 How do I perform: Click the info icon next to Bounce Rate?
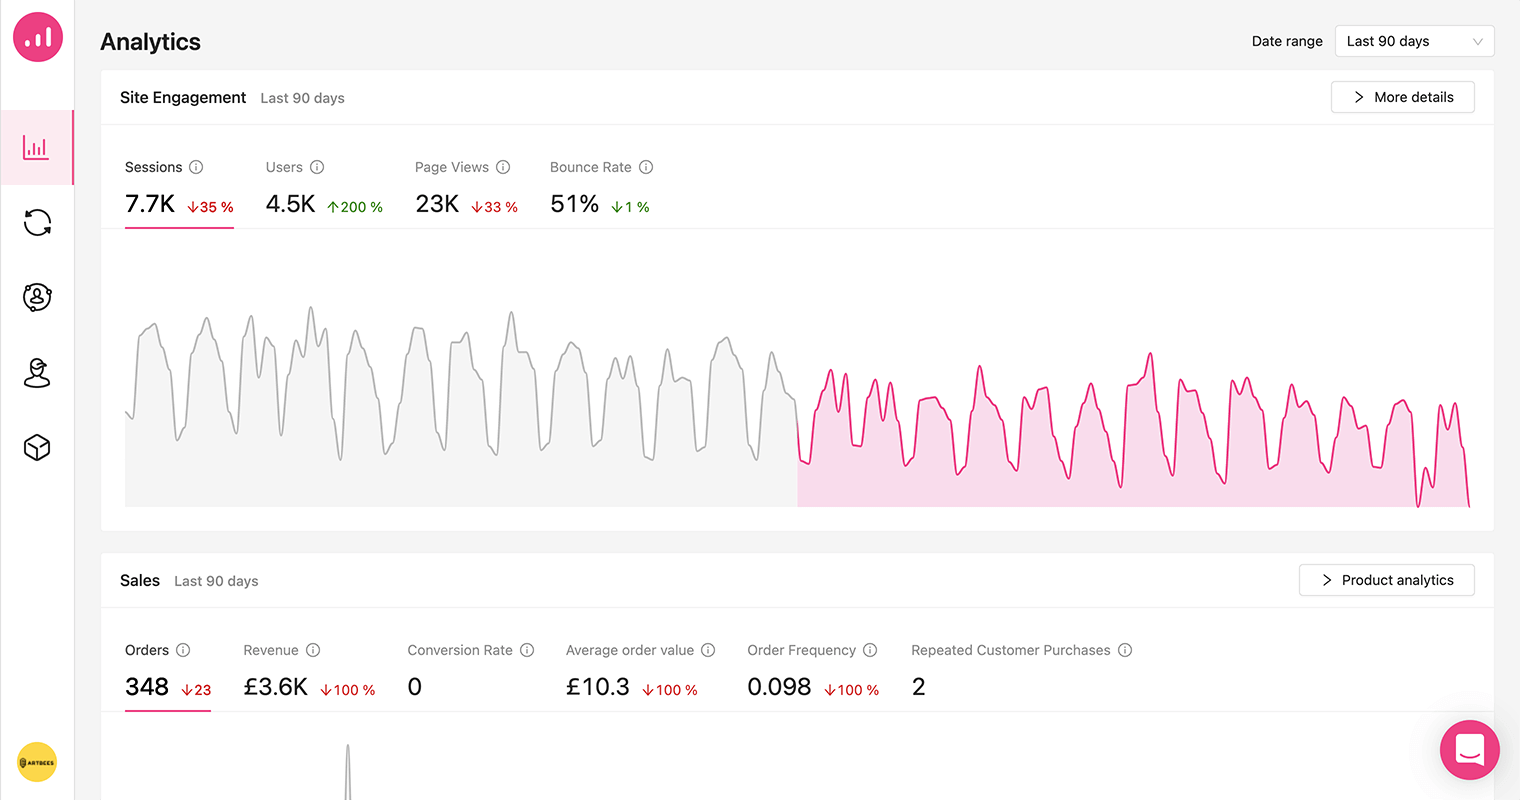pos(646,167)
